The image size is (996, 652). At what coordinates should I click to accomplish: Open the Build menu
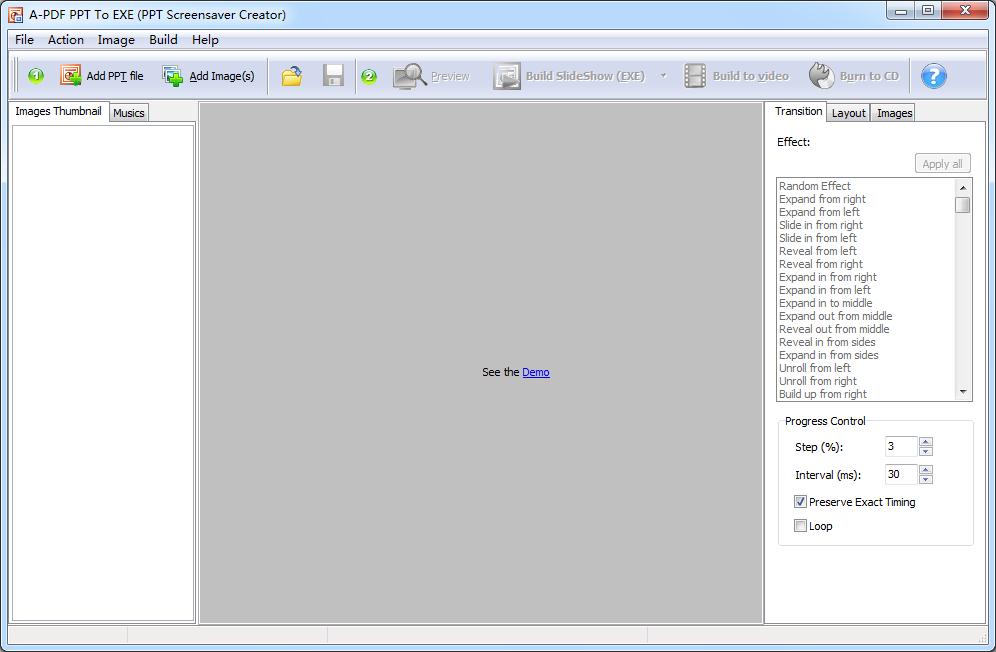(163, 39)
